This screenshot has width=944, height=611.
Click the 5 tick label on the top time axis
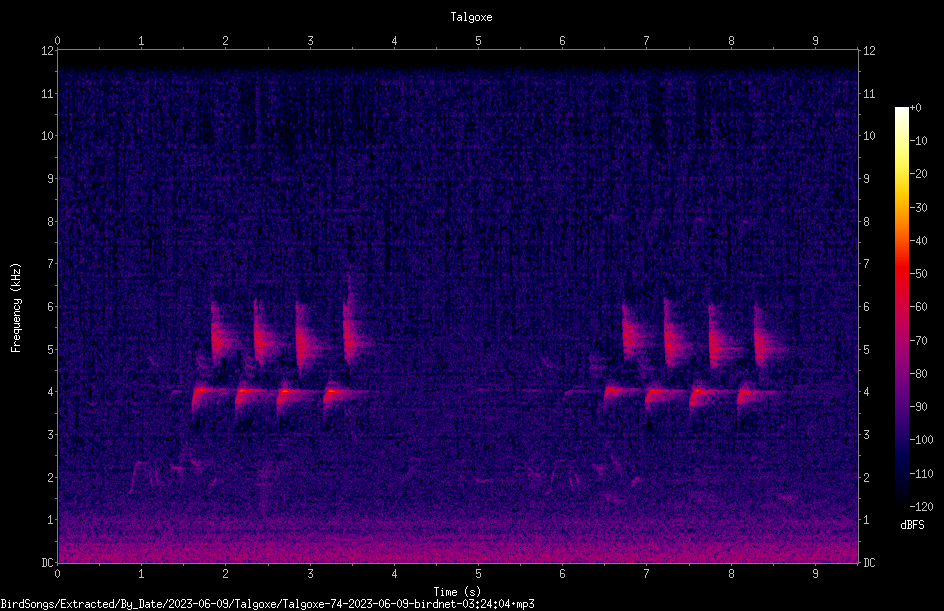pyautogui.click(x=479, y=41)
